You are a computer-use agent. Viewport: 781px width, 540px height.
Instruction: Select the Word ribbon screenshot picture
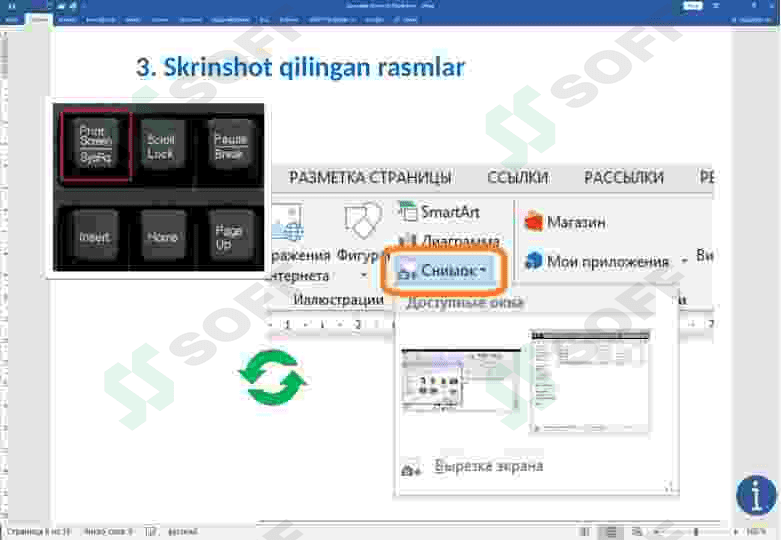[x=492, y=330]
